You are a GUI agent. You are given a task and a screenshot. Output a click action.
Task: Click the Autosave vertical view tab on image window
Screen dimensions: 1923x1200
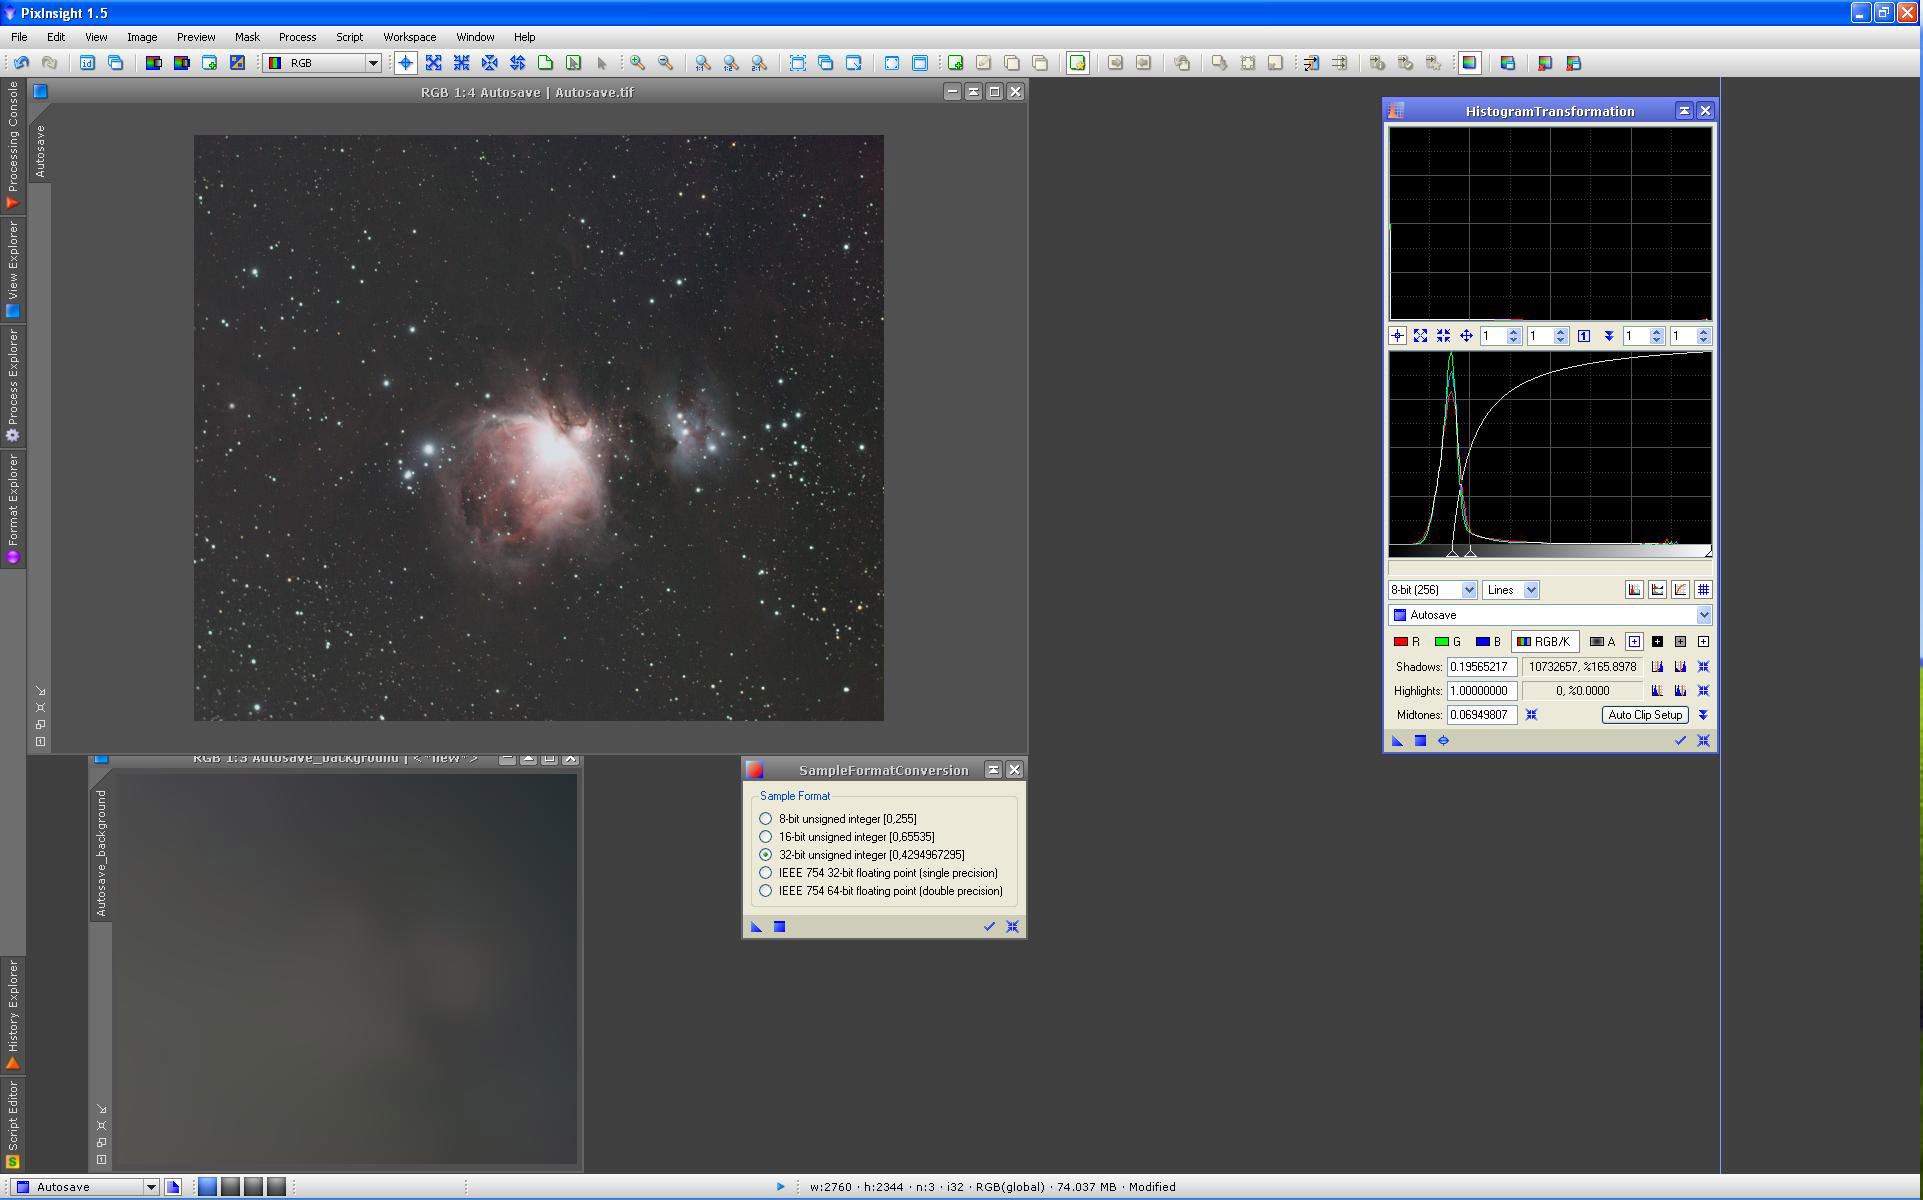pos(40,150)
